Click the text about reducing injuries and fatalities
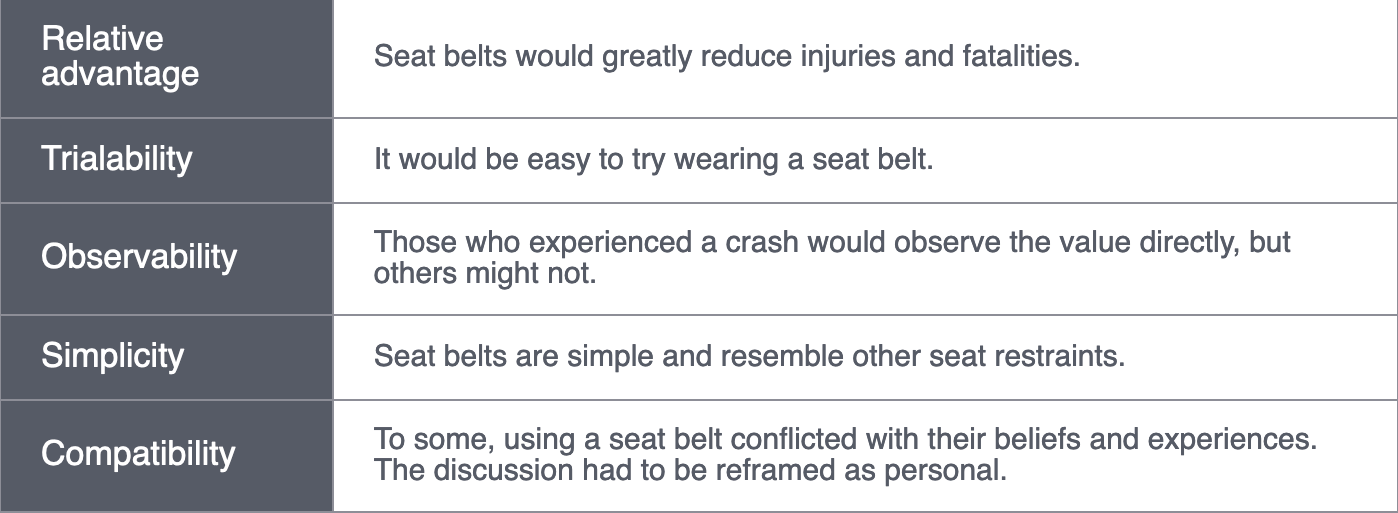This screenshot has width=1398, height=513. [x=727, y=56]
